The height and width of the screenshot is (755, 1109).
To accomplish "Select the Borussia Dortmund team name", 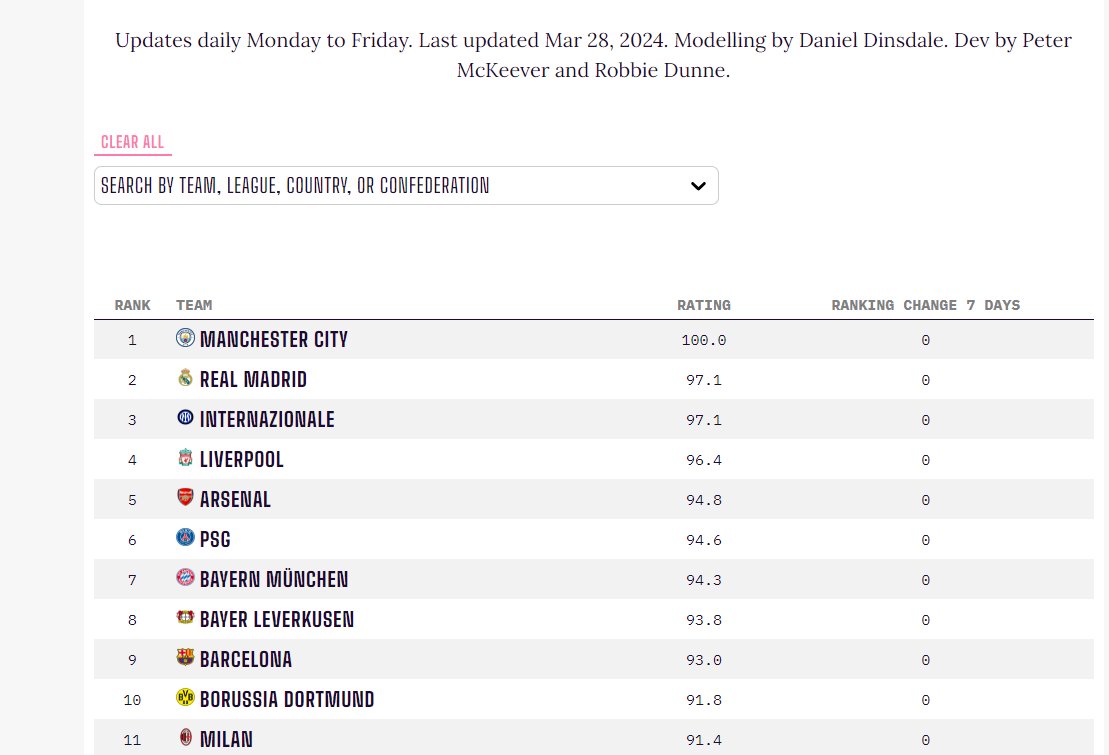I will tap(286, 700).
